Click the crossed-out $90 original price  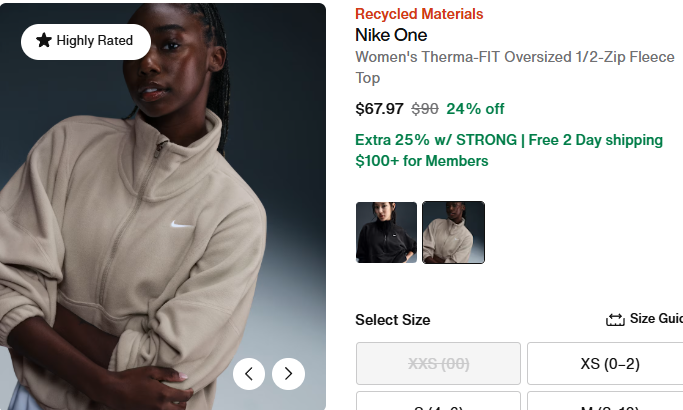click(425, 109)
